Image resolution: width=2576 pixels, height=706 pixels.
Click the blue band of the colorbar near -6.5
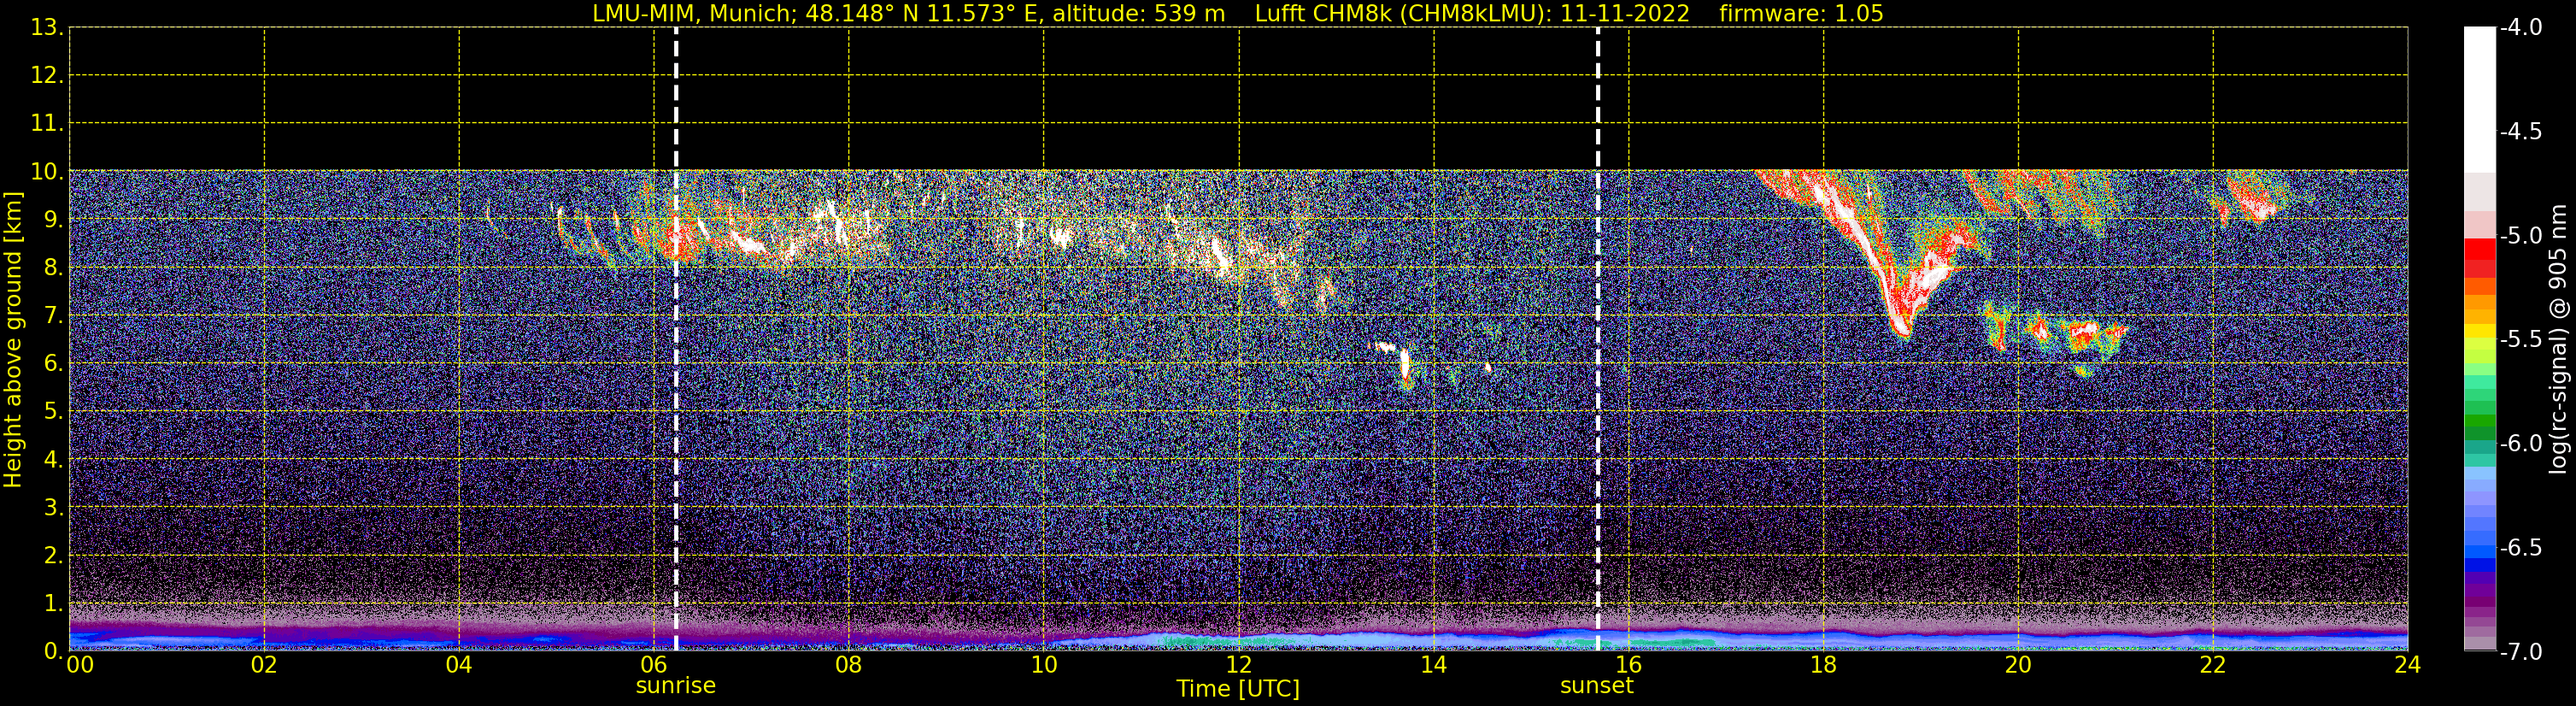2479,552
